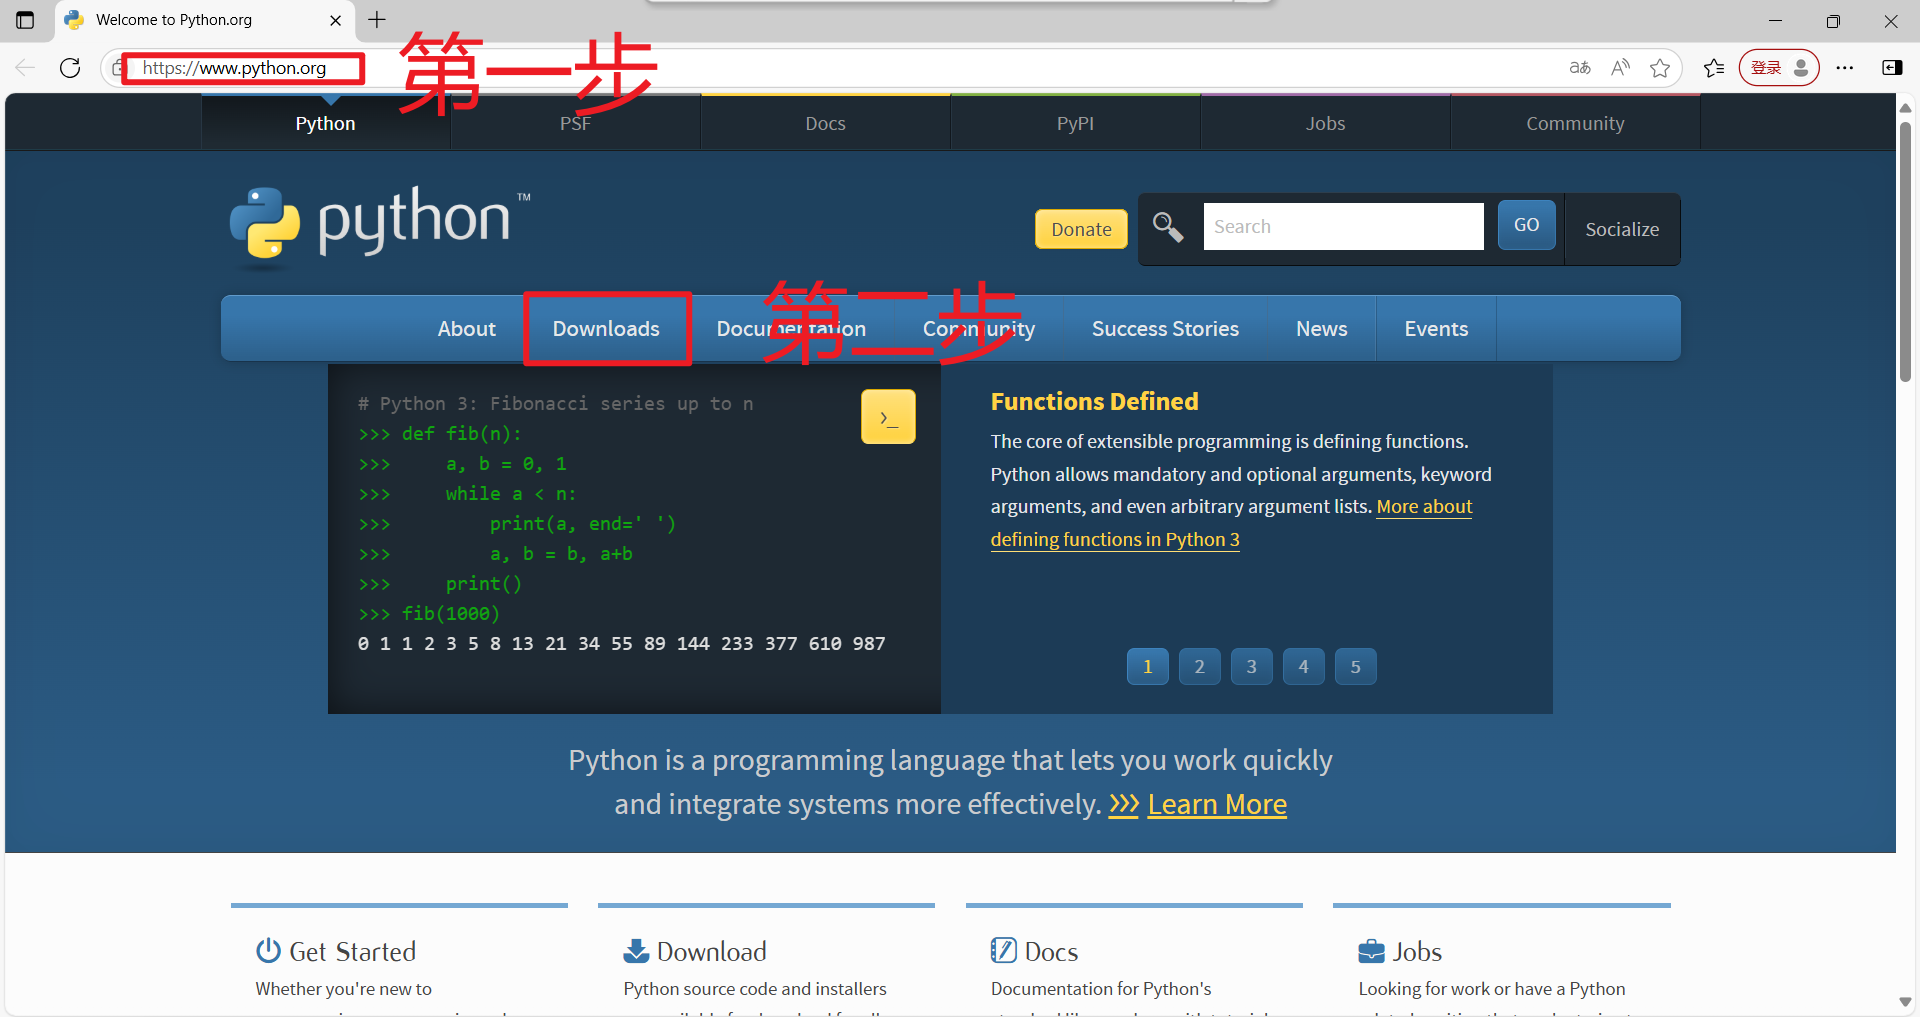Select the Community top tab
This screenshot has width=1920, height=1017.
[1575, 123]
